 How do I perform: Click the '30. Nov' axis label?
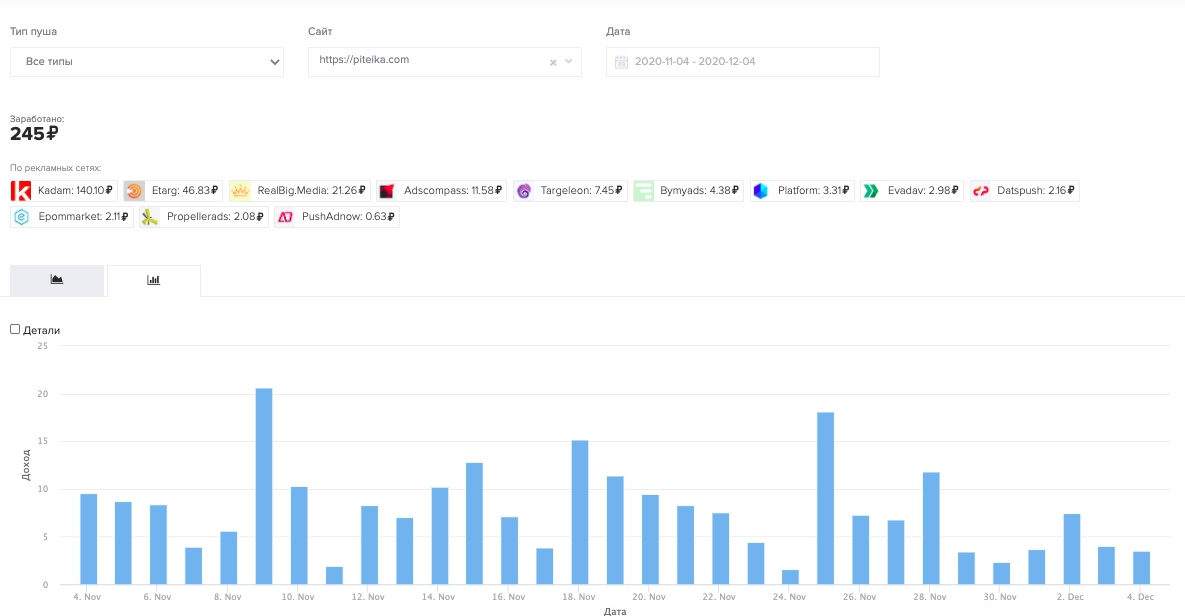click(1000, 597)
